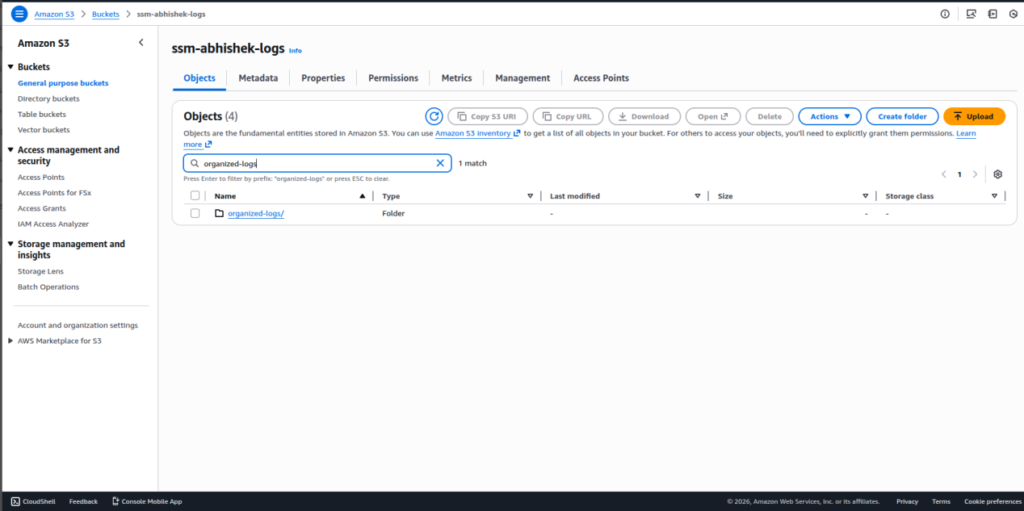Click the organized-logs folder icon

[x=219, y=213]
